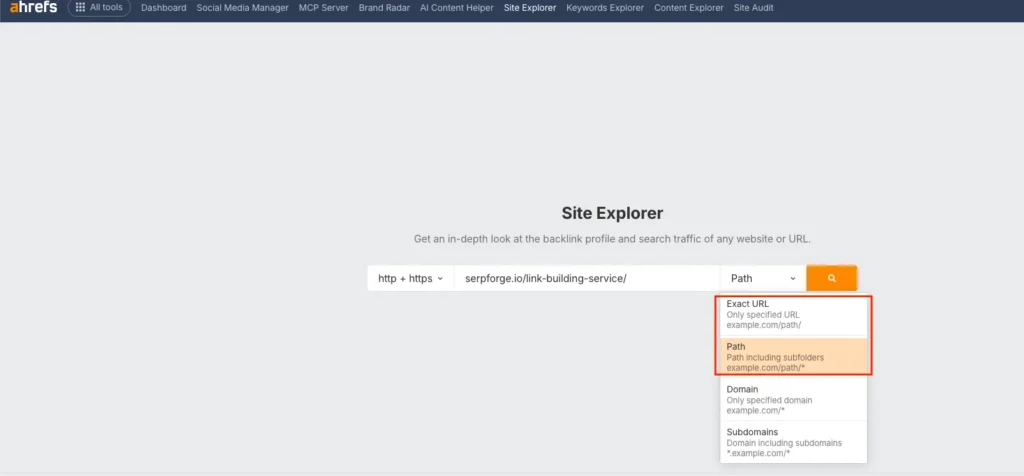
Task: Collapse the Path mode dropdown
Action: [763, 278]
